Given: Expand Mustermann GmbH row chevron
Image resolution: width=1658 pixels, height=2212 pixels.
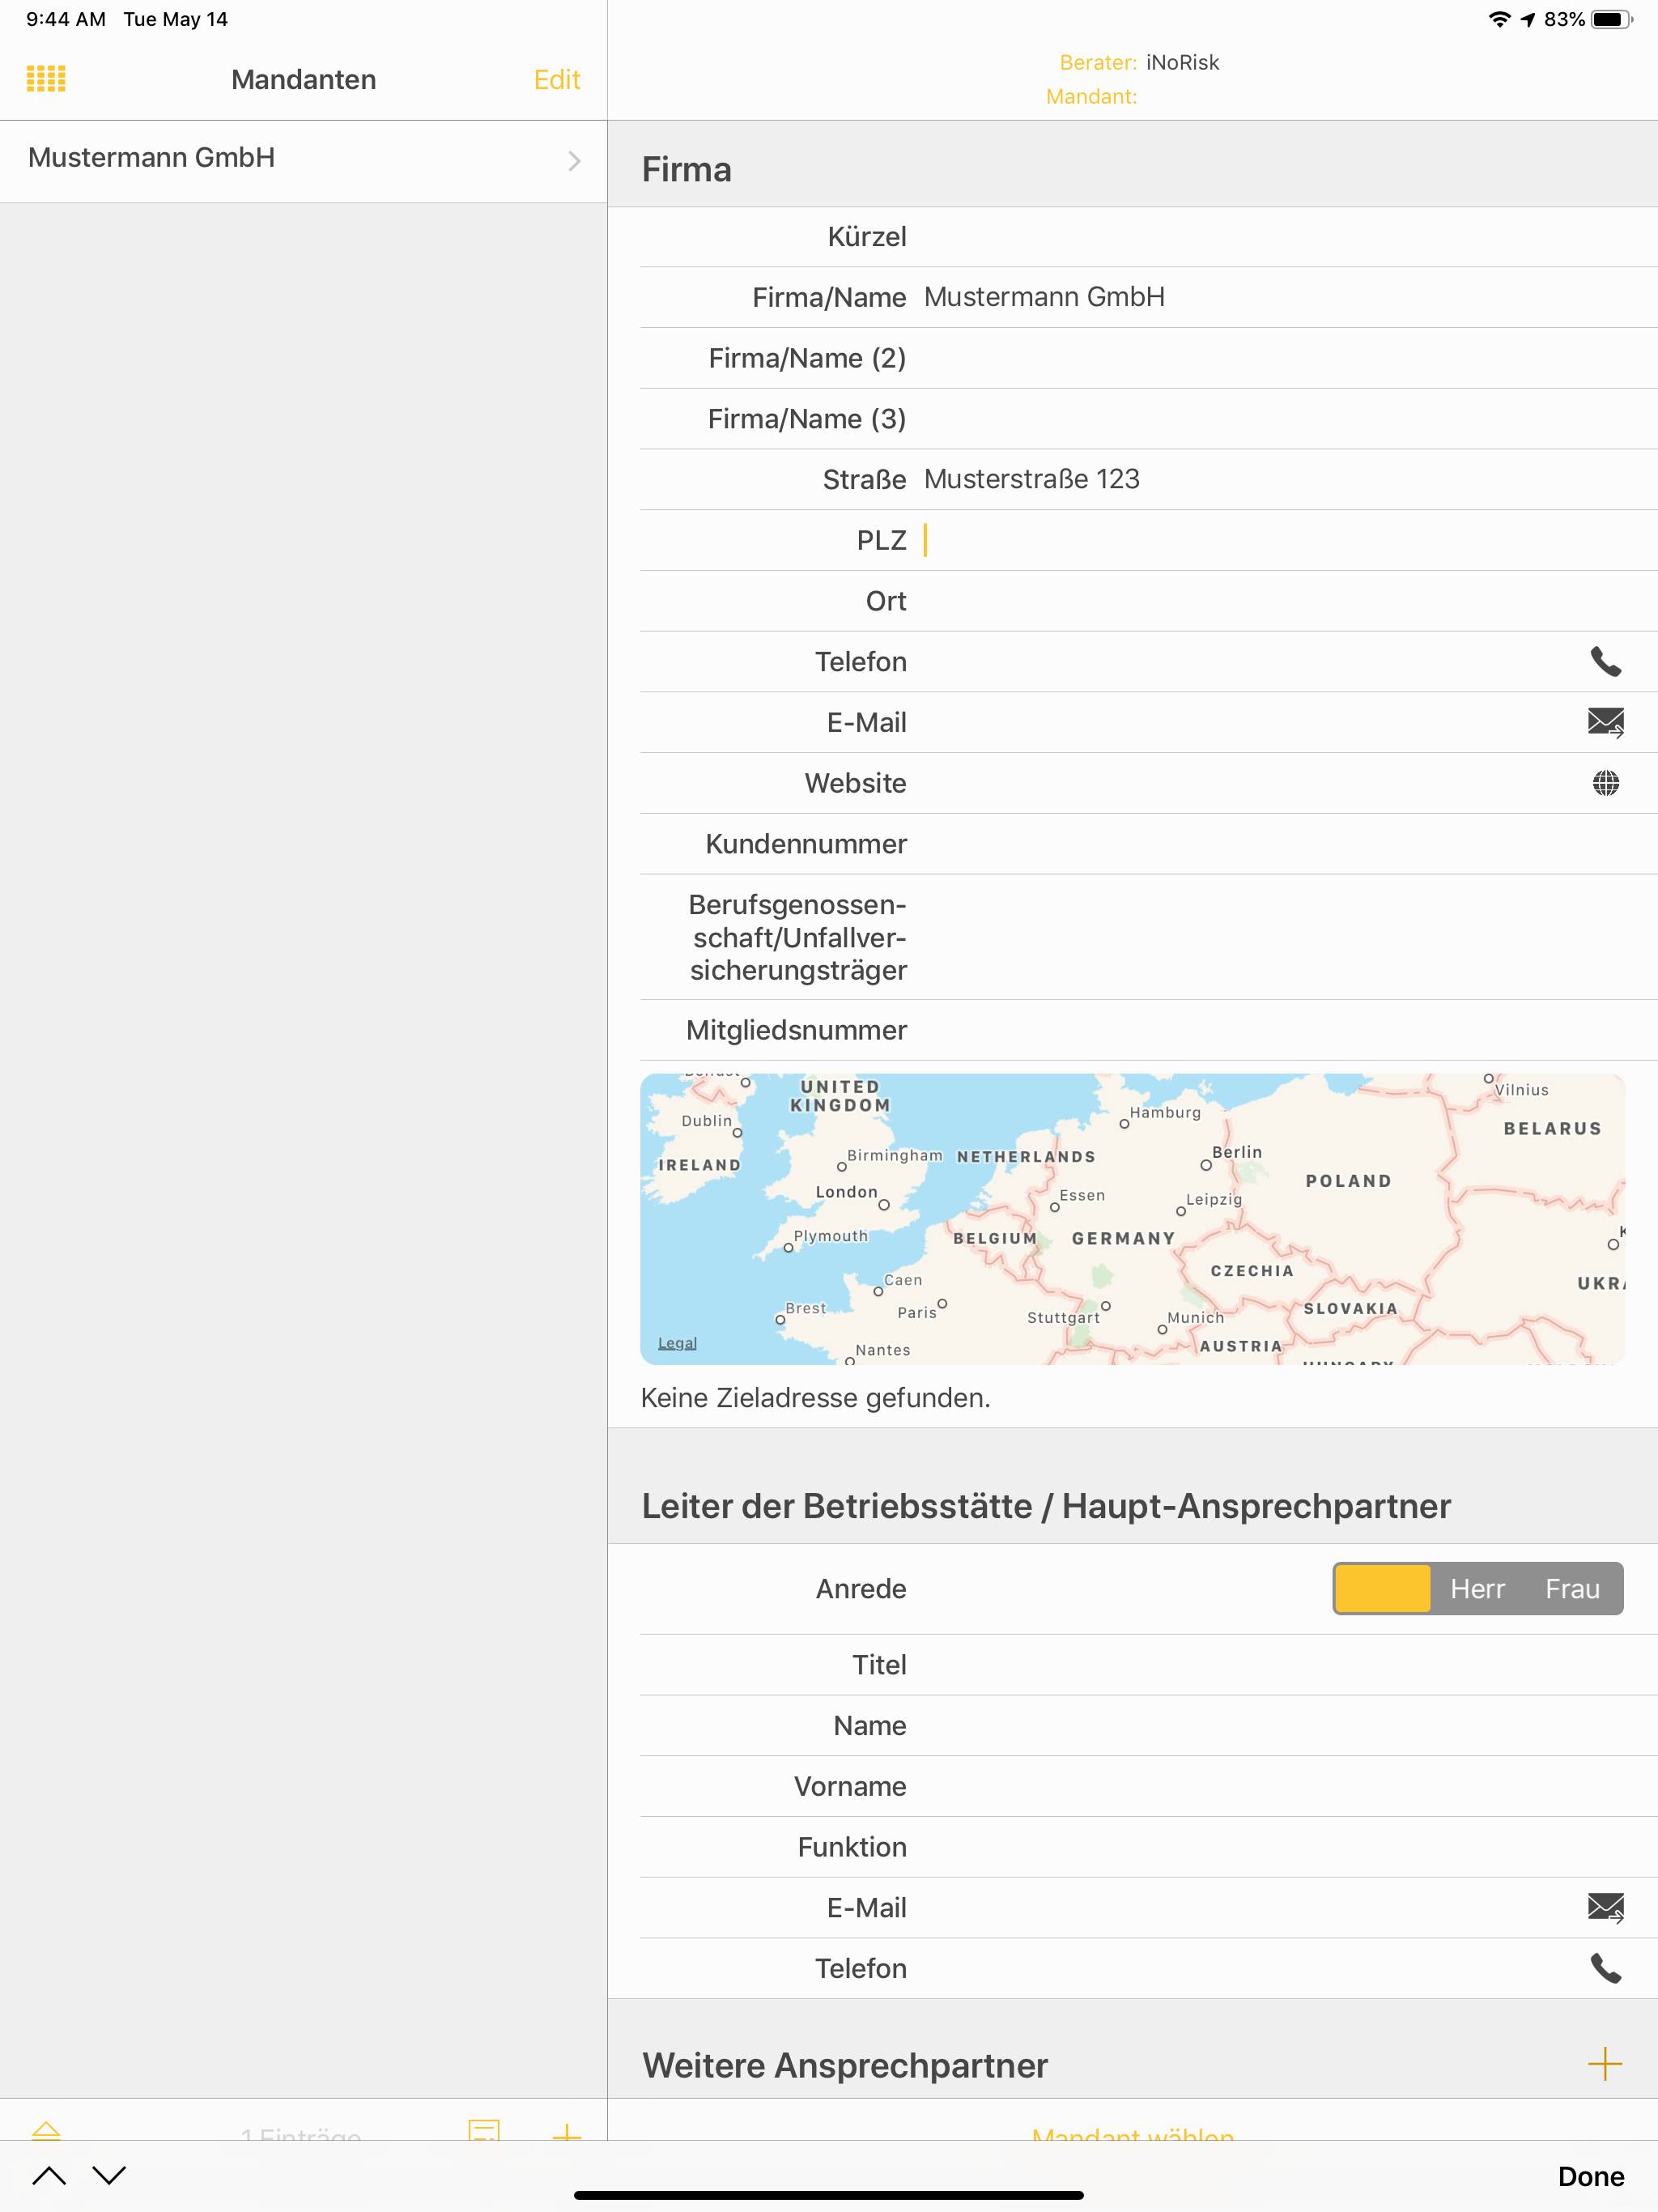Looking at the screenshot, I should tap(574, 161).
